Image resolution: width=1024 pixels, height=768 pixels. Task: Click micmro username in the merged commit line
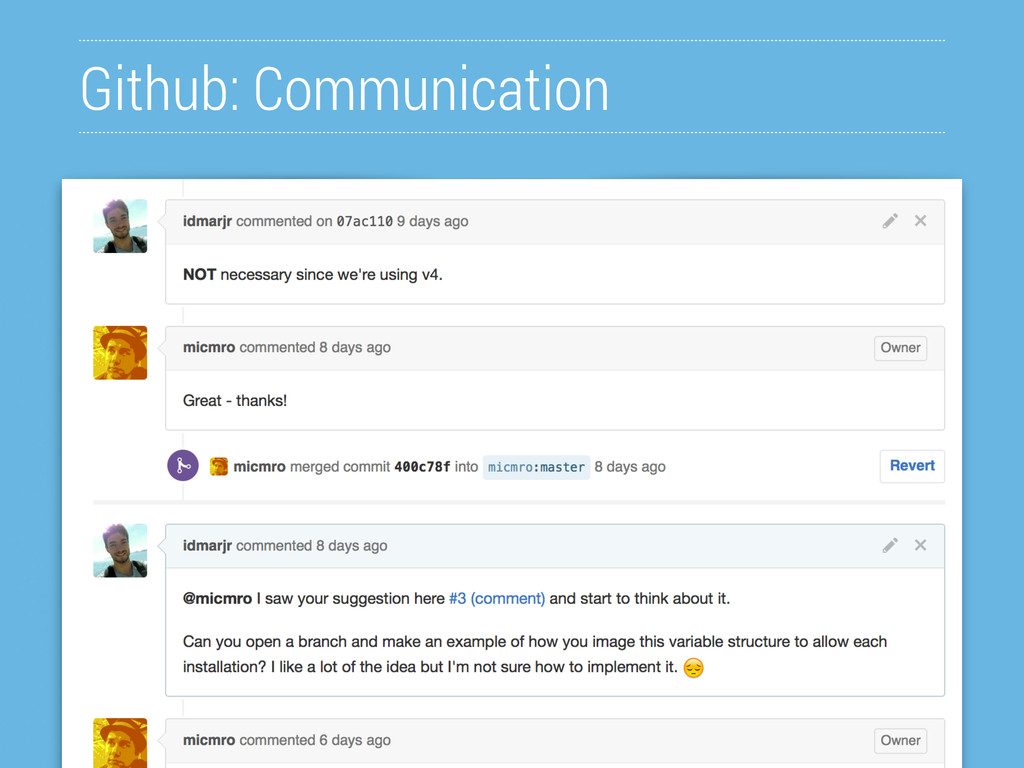coord(259,467)
